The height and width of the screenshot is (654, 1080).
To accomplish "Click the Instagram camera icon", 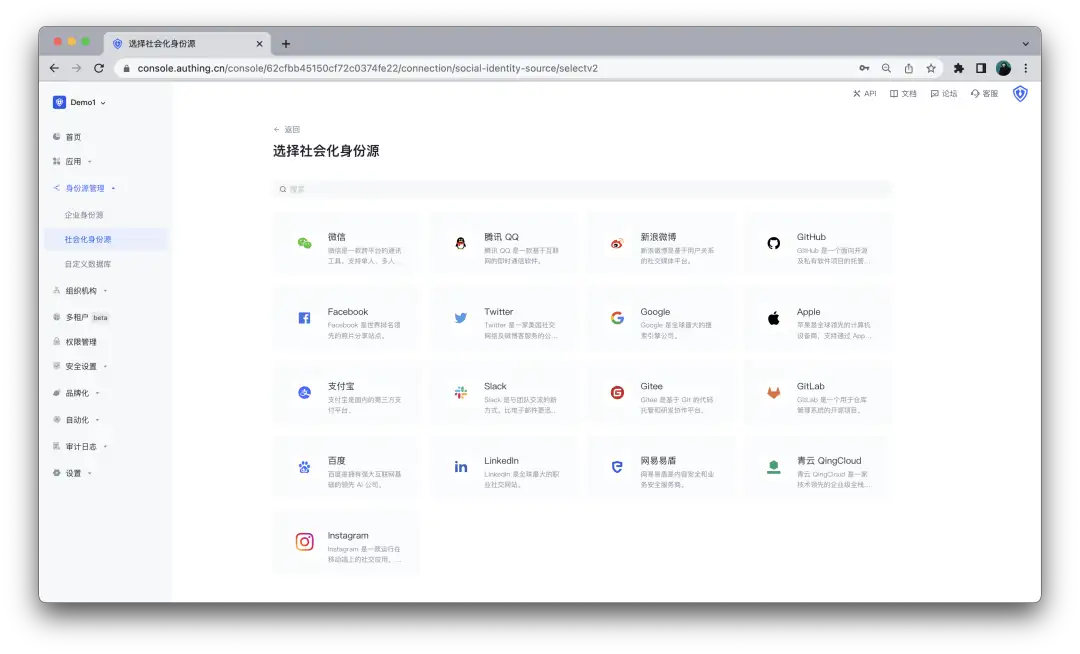I will [x=304, y=542].
